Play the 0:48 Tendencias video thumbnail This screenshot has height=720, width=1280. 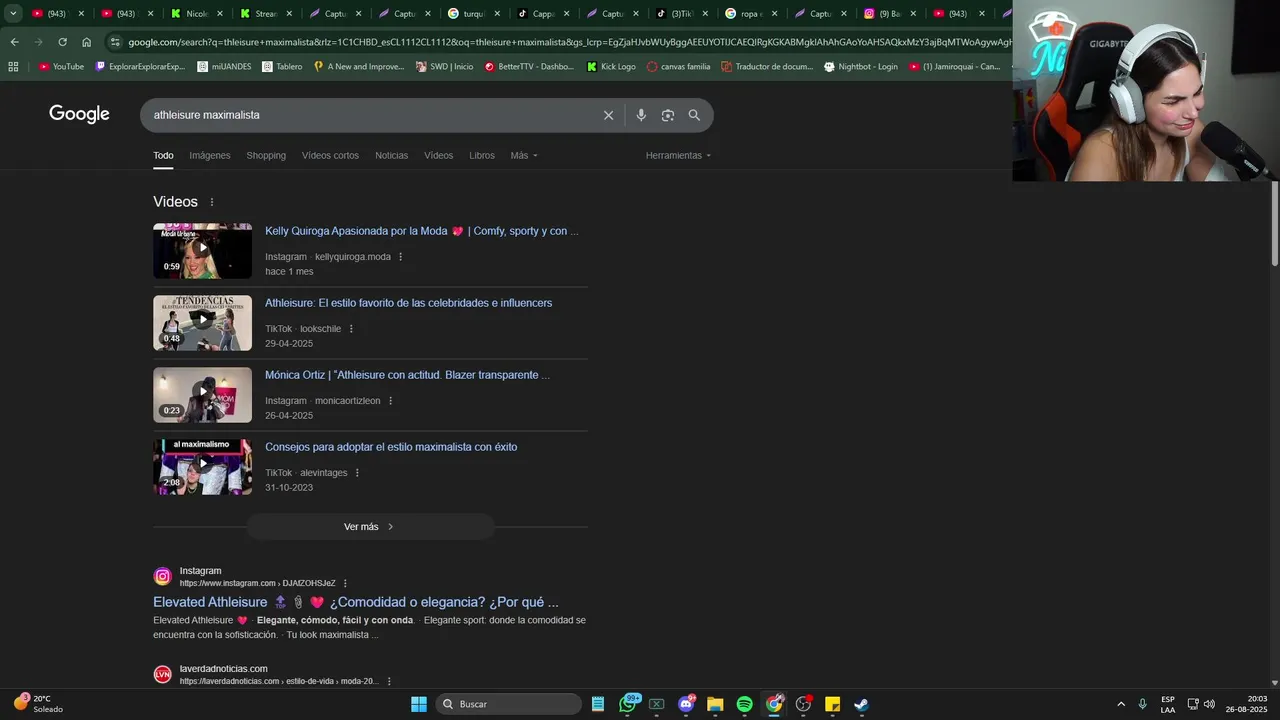(x=202, y=323)
